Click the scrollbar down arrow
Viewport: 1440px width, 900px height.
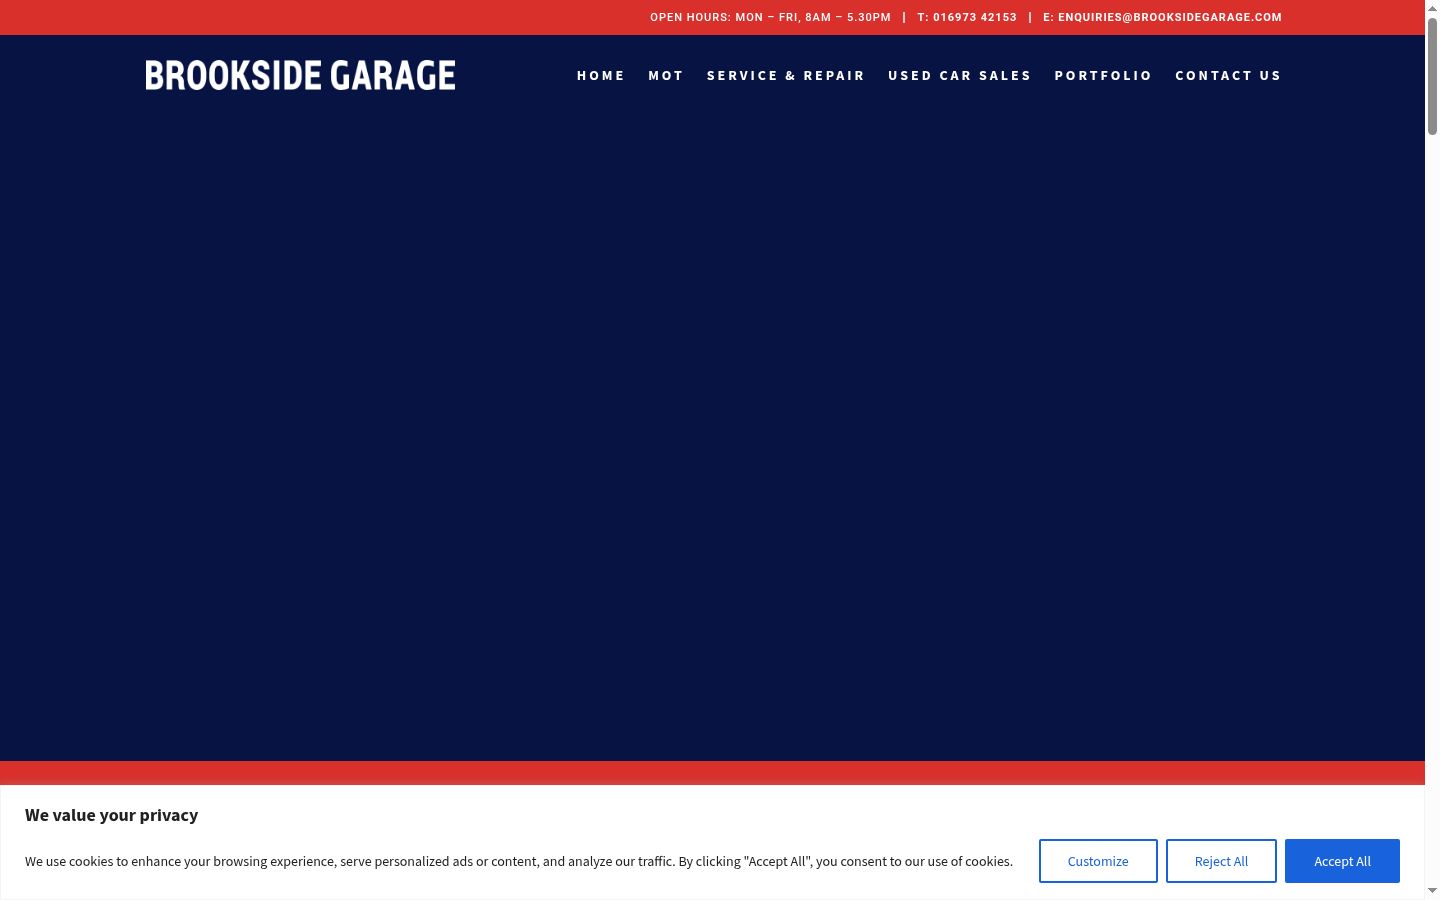(x=1432, y=891)
